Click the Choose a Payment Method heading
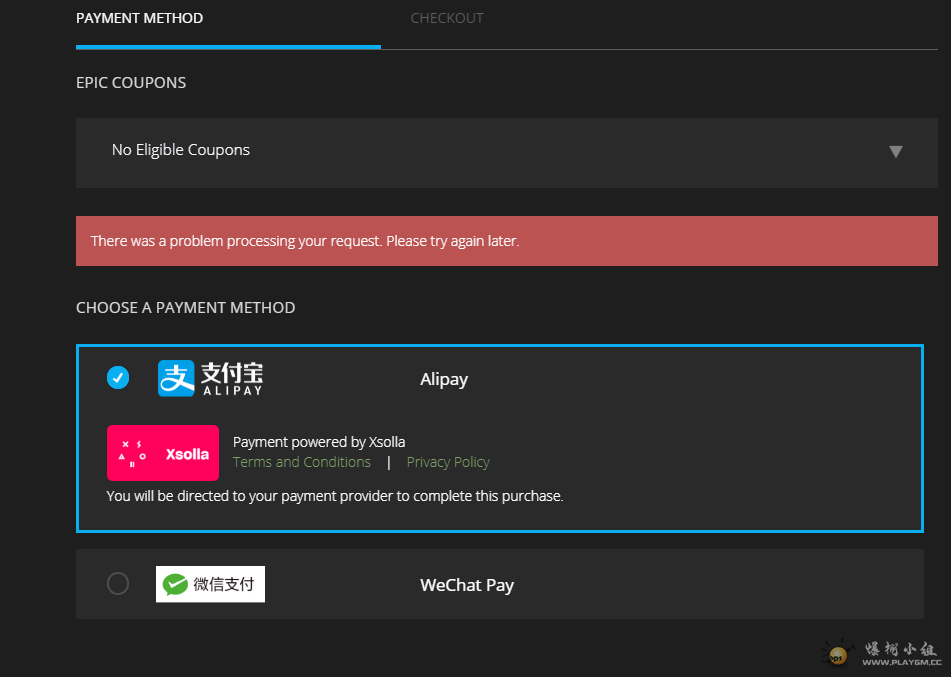 [186, 308]
